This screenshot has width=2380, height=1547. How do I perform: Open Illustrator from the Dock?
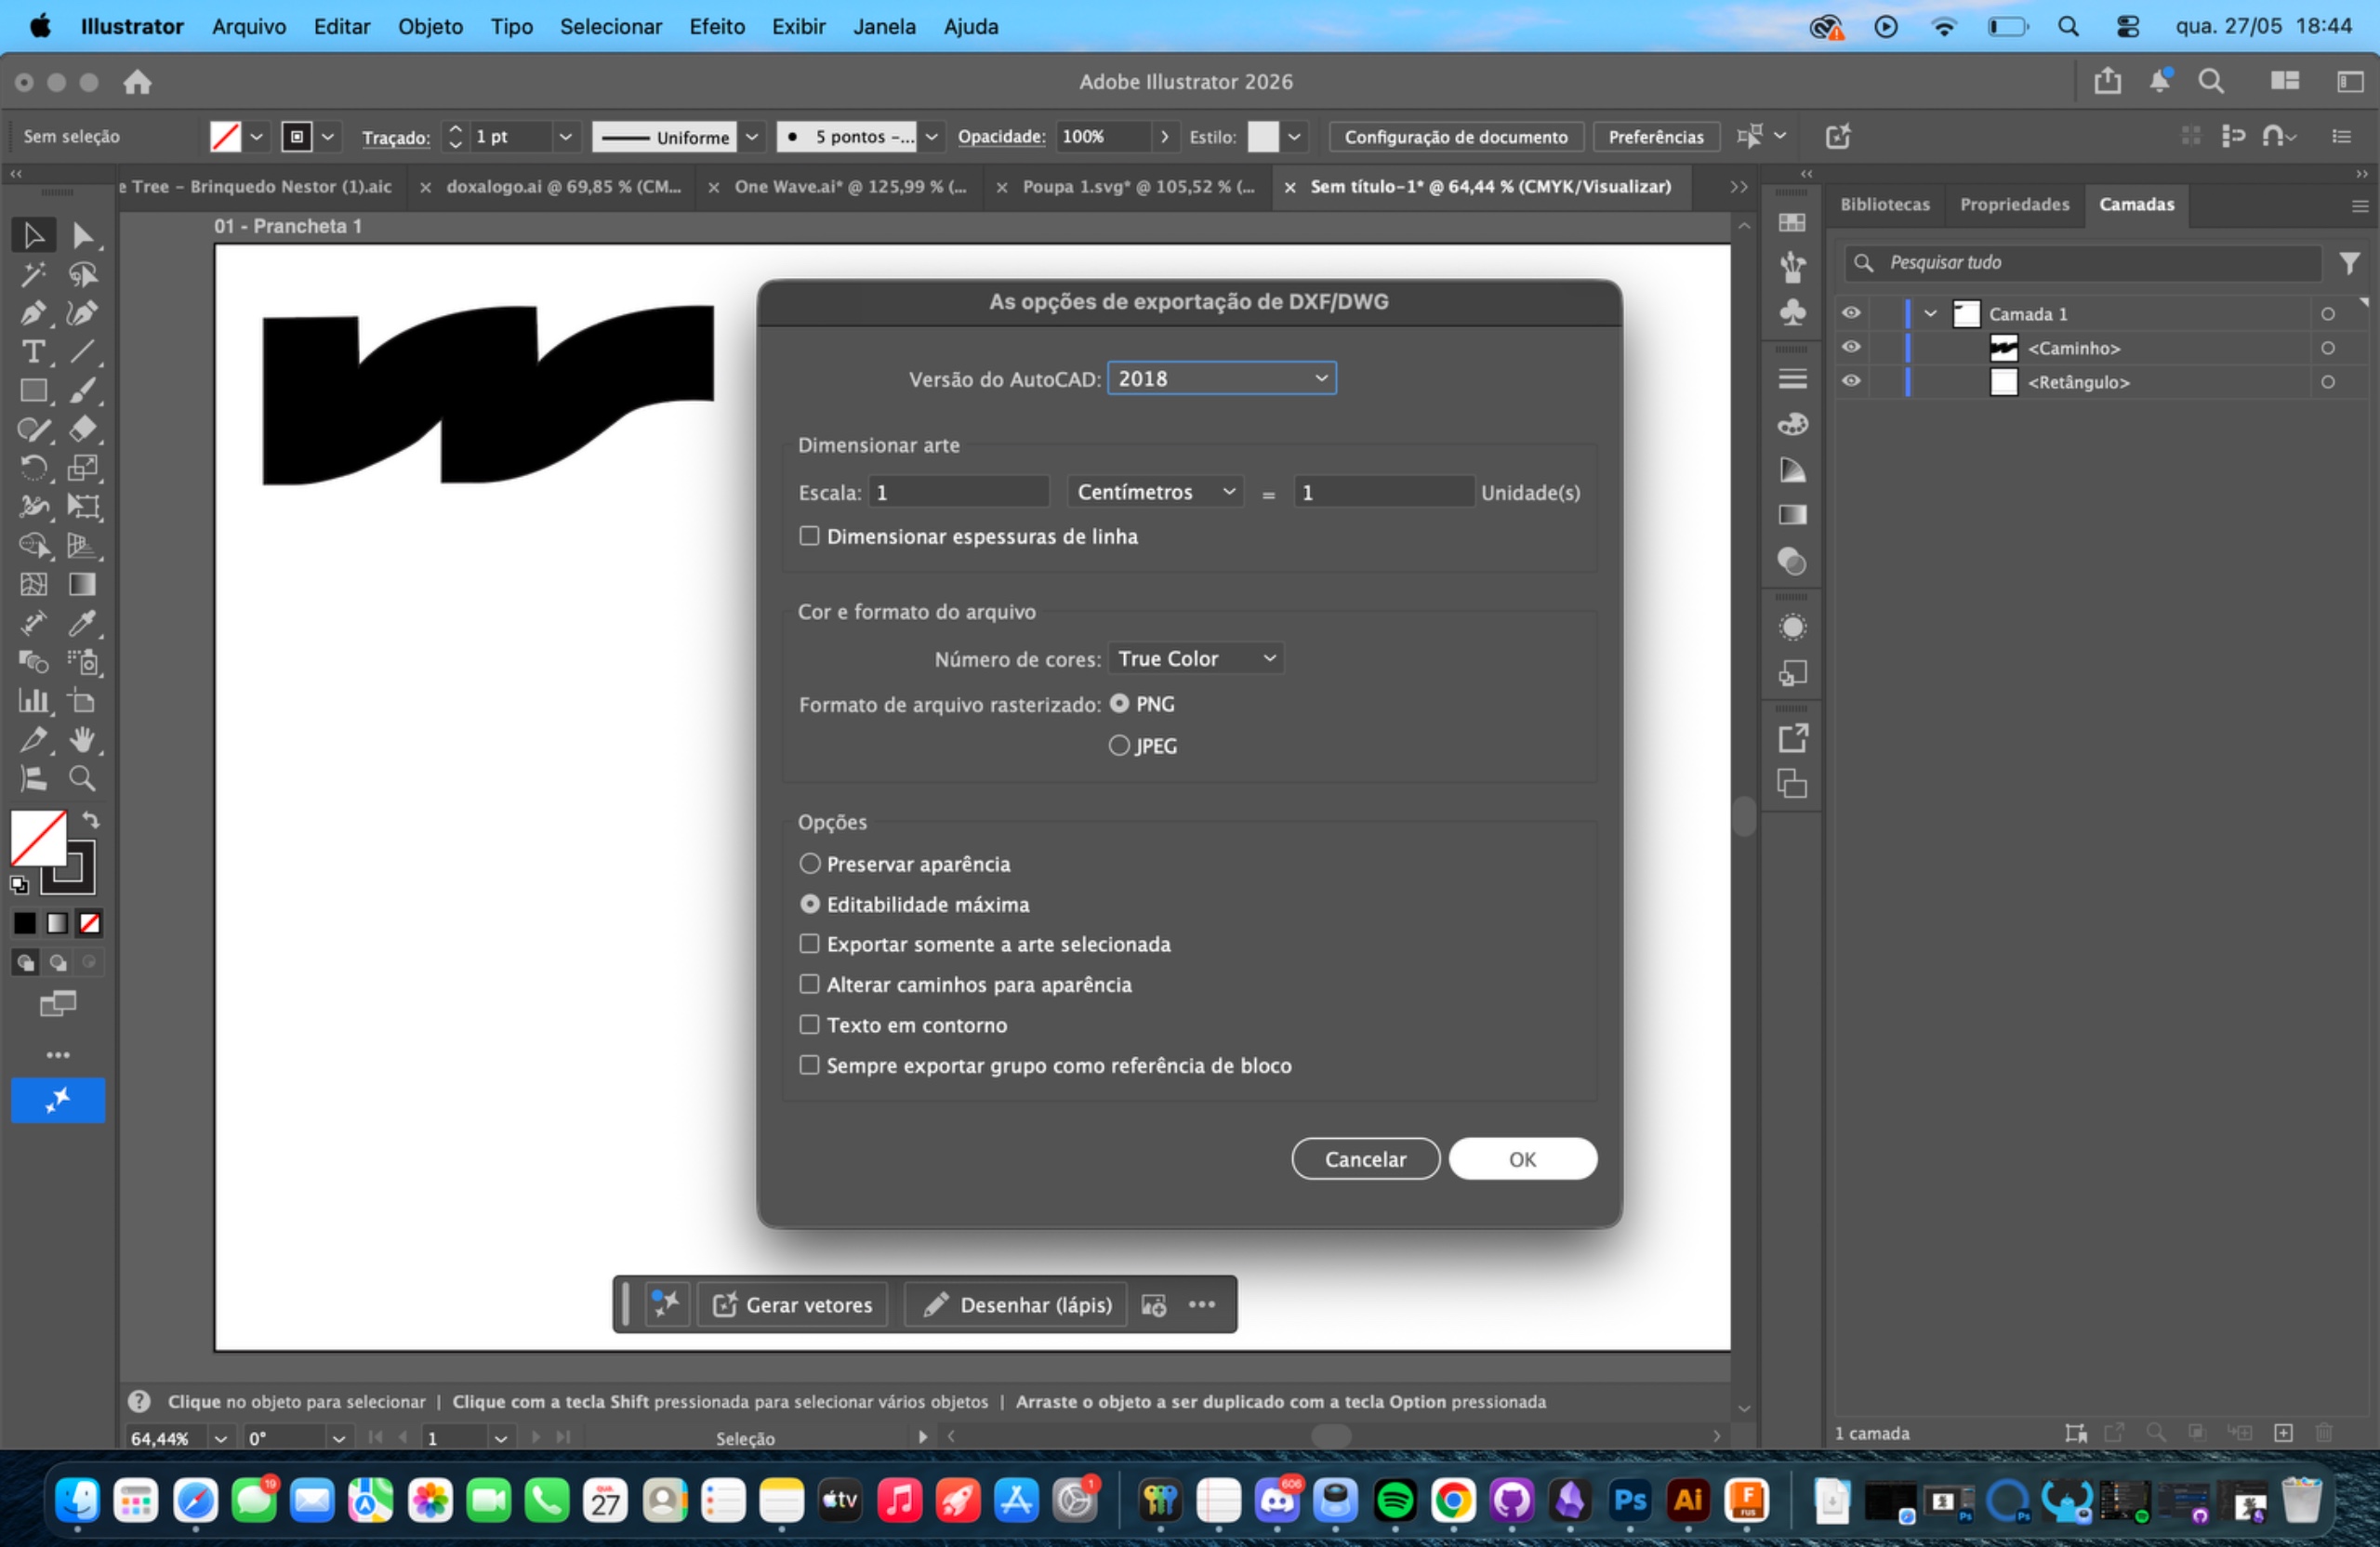coord(1689,1500)
